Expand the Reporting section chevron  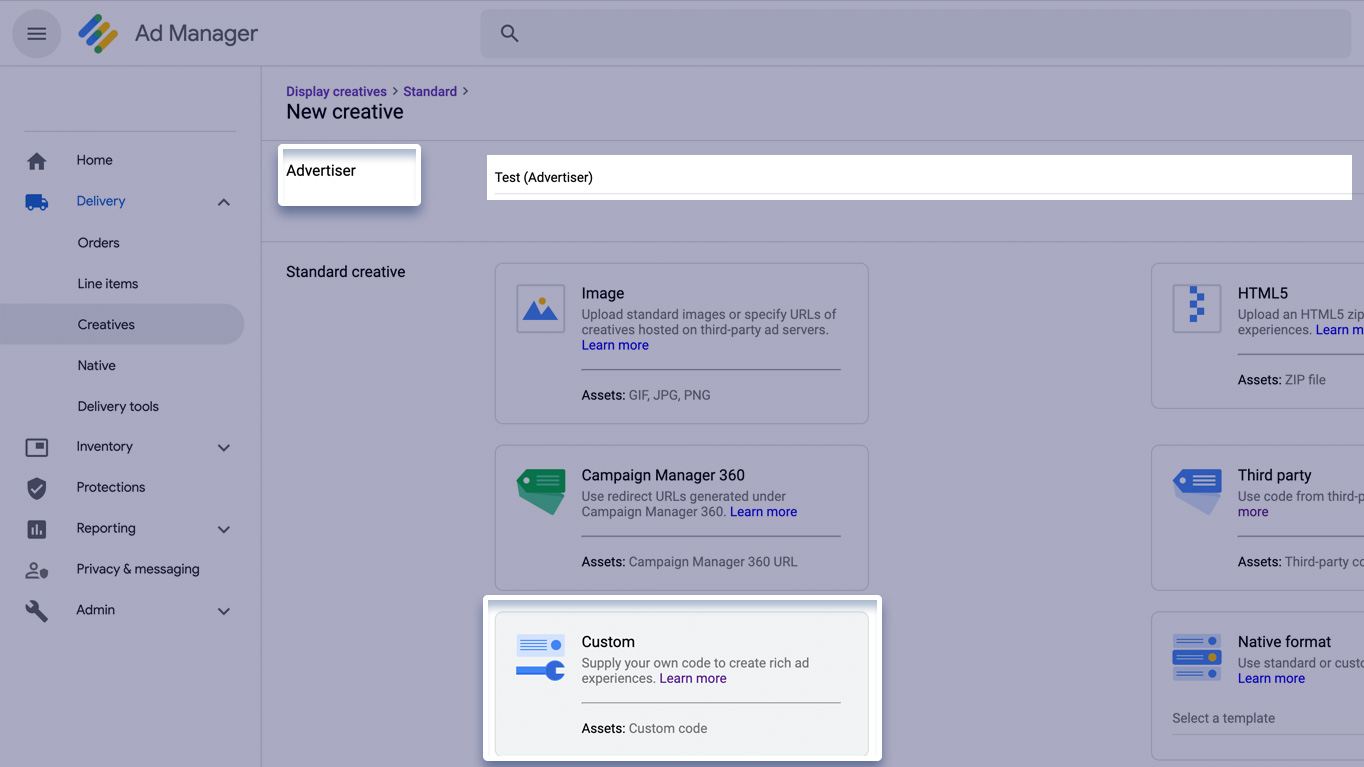224,530
